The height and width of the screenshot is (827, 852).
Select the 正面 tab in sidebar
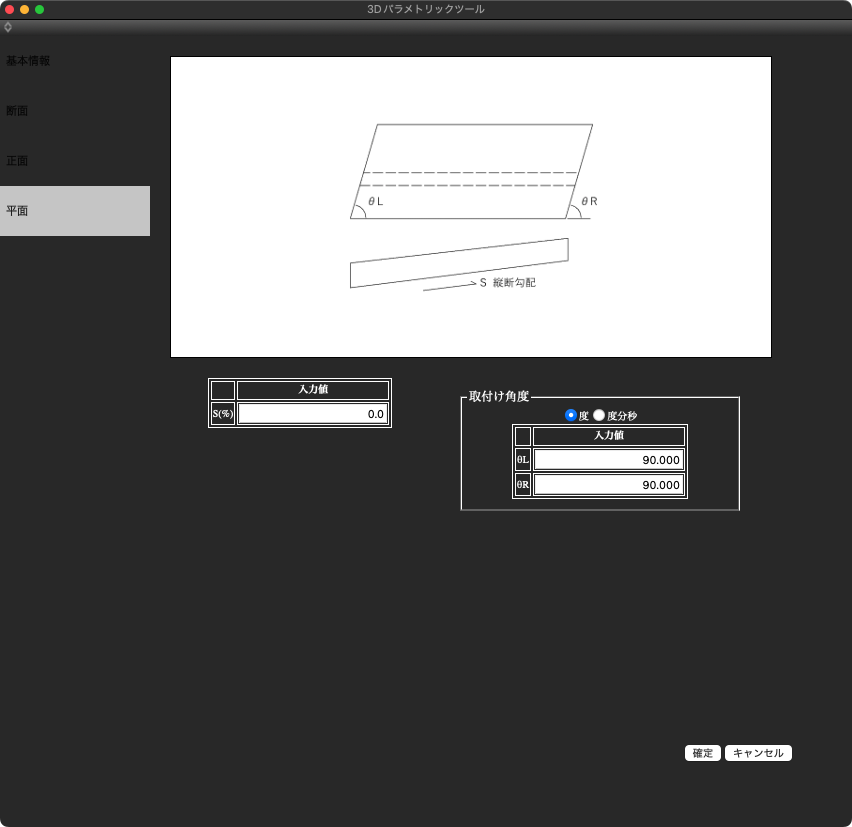[17, 161]
